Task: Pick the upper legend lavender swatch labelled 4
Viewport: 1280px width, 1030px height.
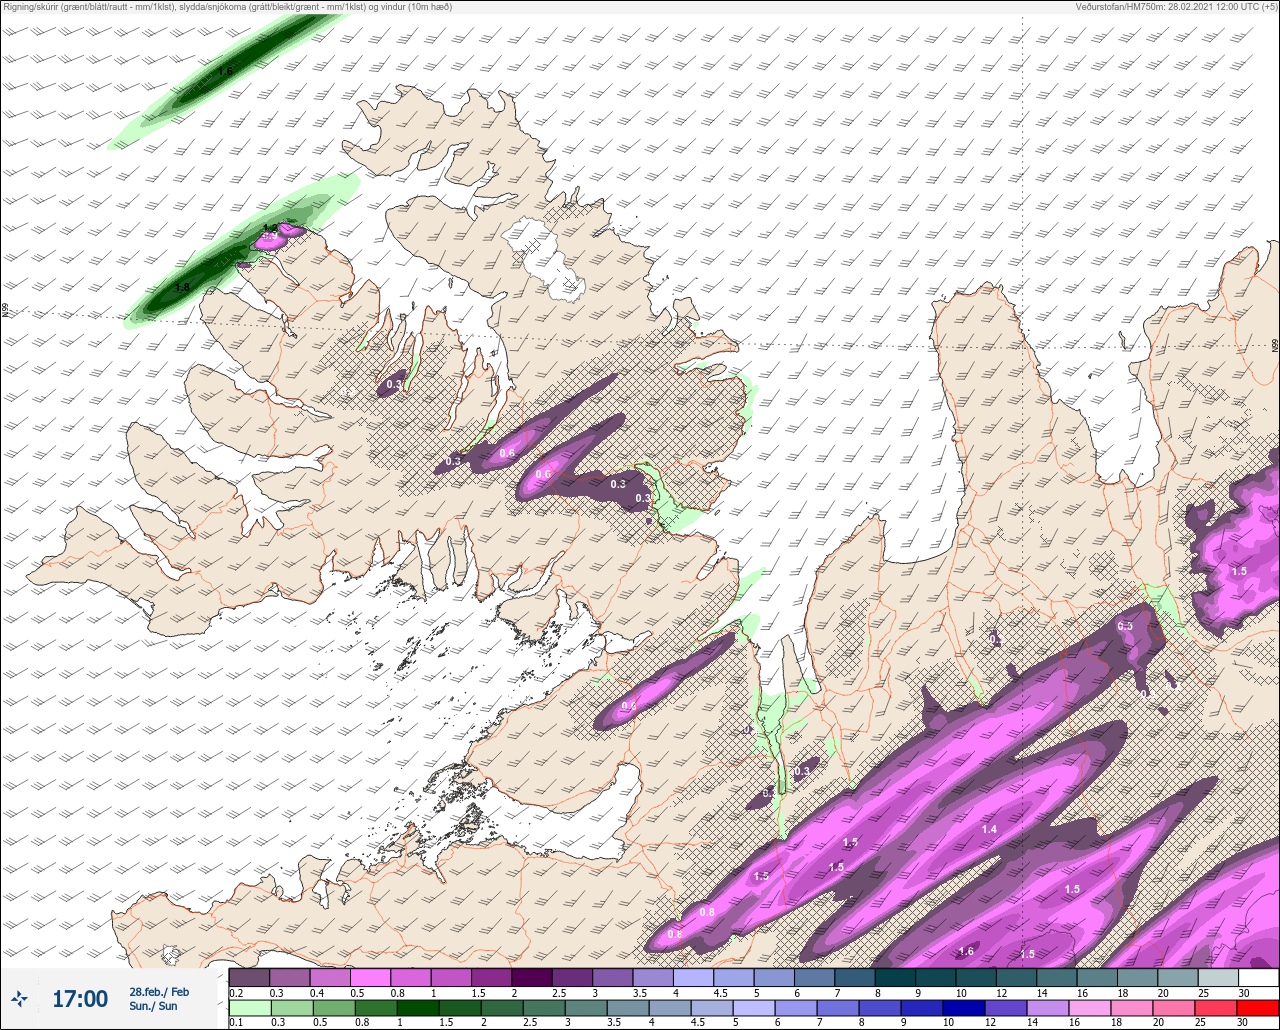Action: click(694, 977)
